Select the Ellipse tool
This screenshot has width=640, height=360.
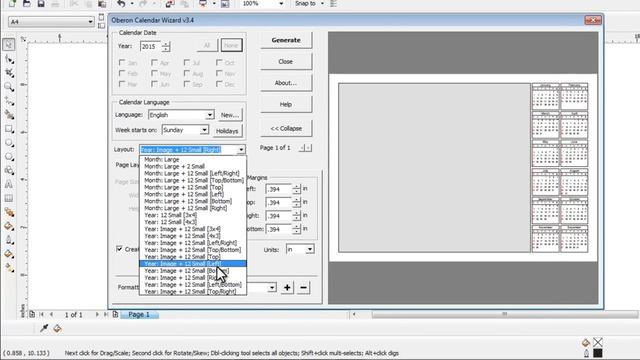tap(9, 143)
